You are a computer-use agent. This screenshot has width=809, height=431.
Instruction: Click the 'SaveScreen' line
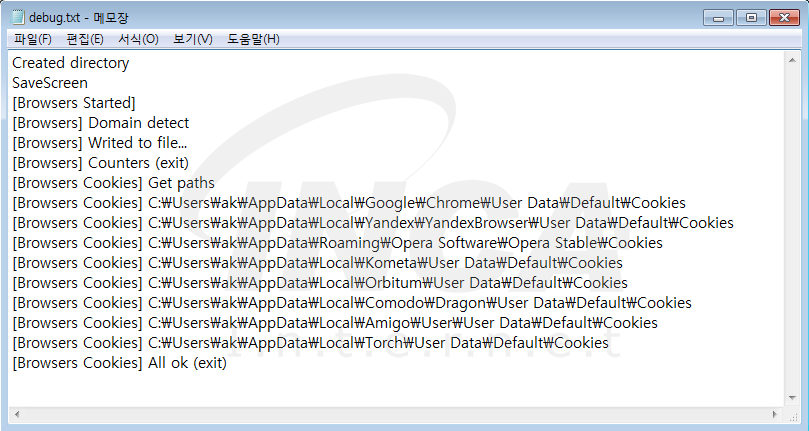click(50, 83)
